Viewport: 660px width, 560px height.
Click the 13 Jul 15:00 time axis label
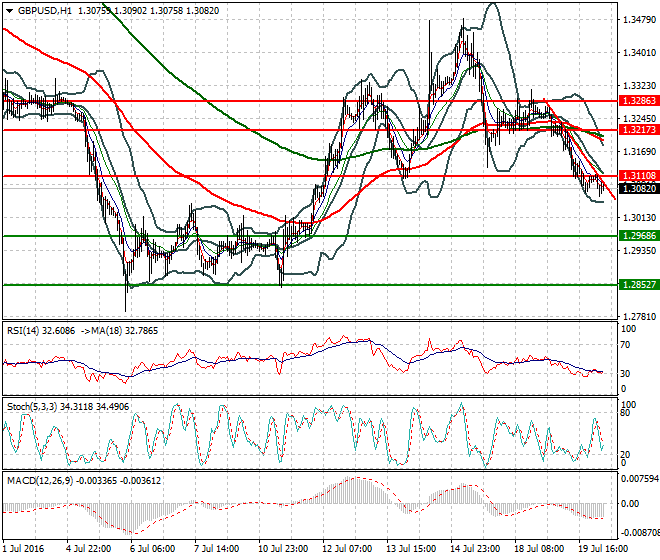[411, 549]
